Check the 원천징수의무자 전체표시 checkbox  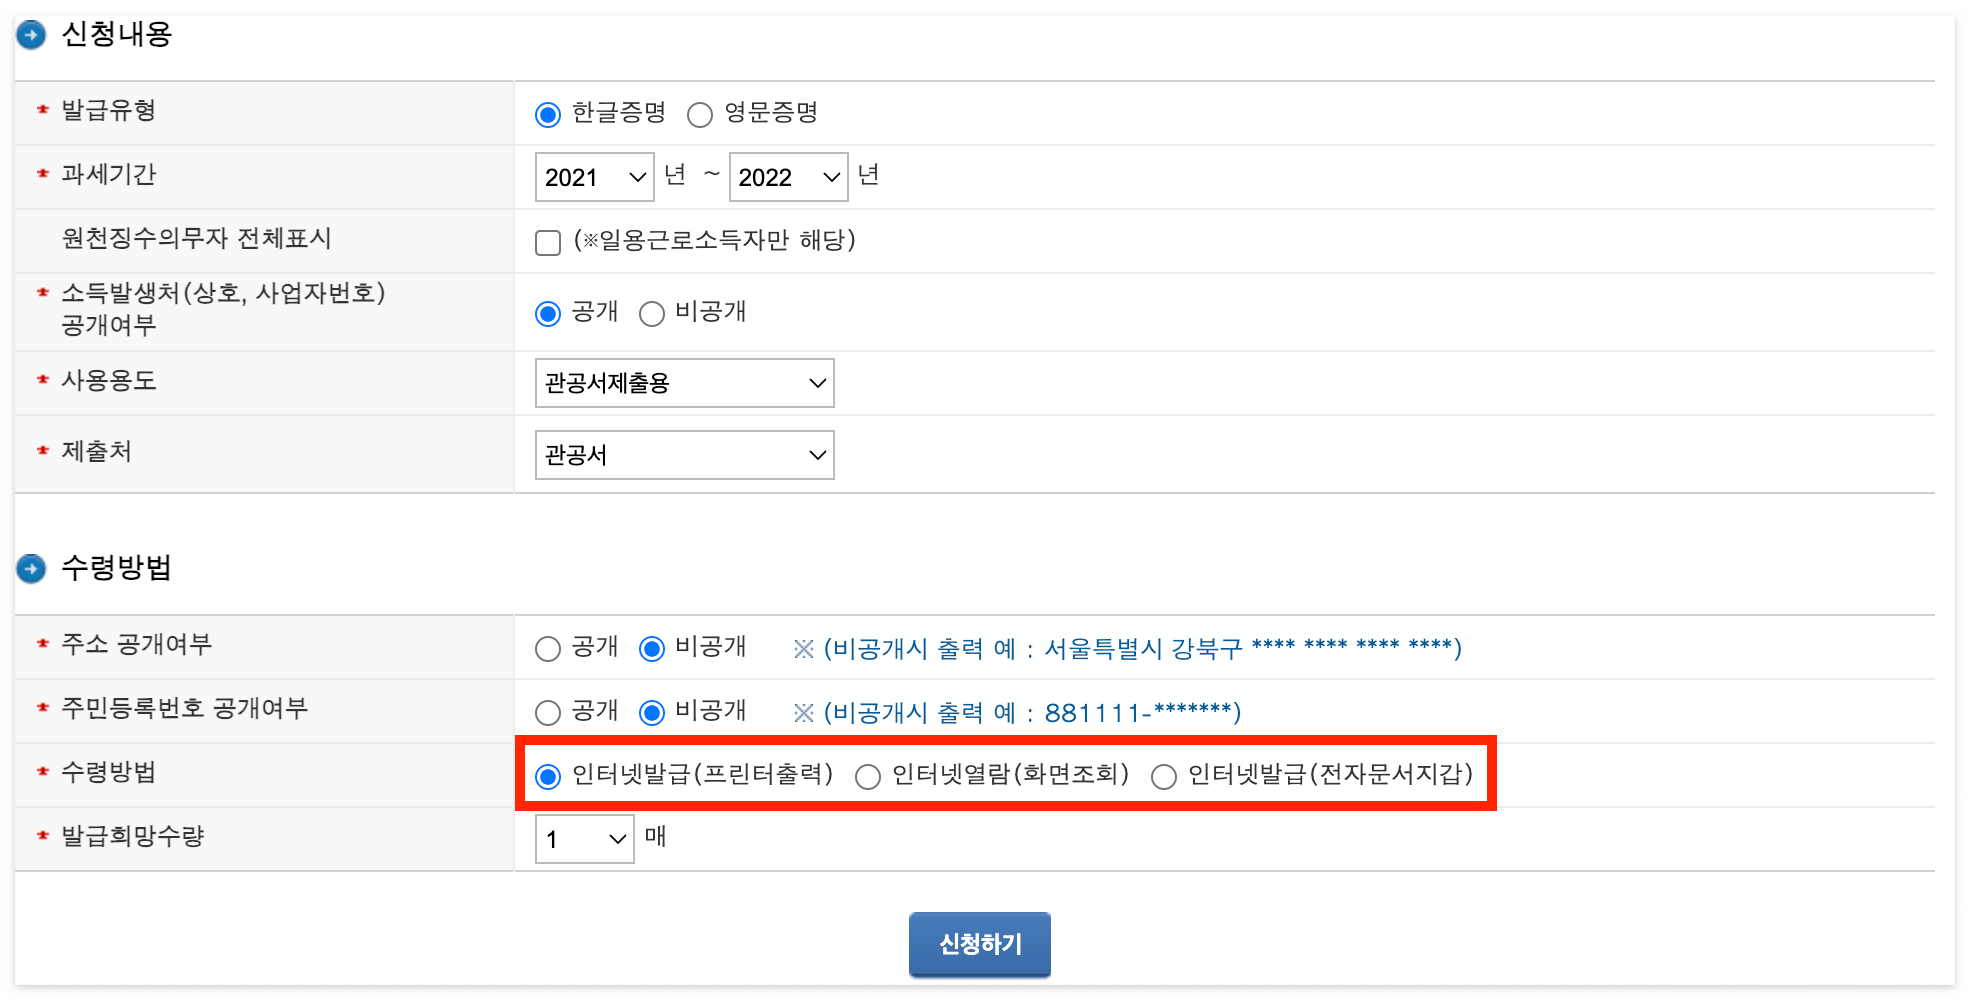[x=548, y=242]
